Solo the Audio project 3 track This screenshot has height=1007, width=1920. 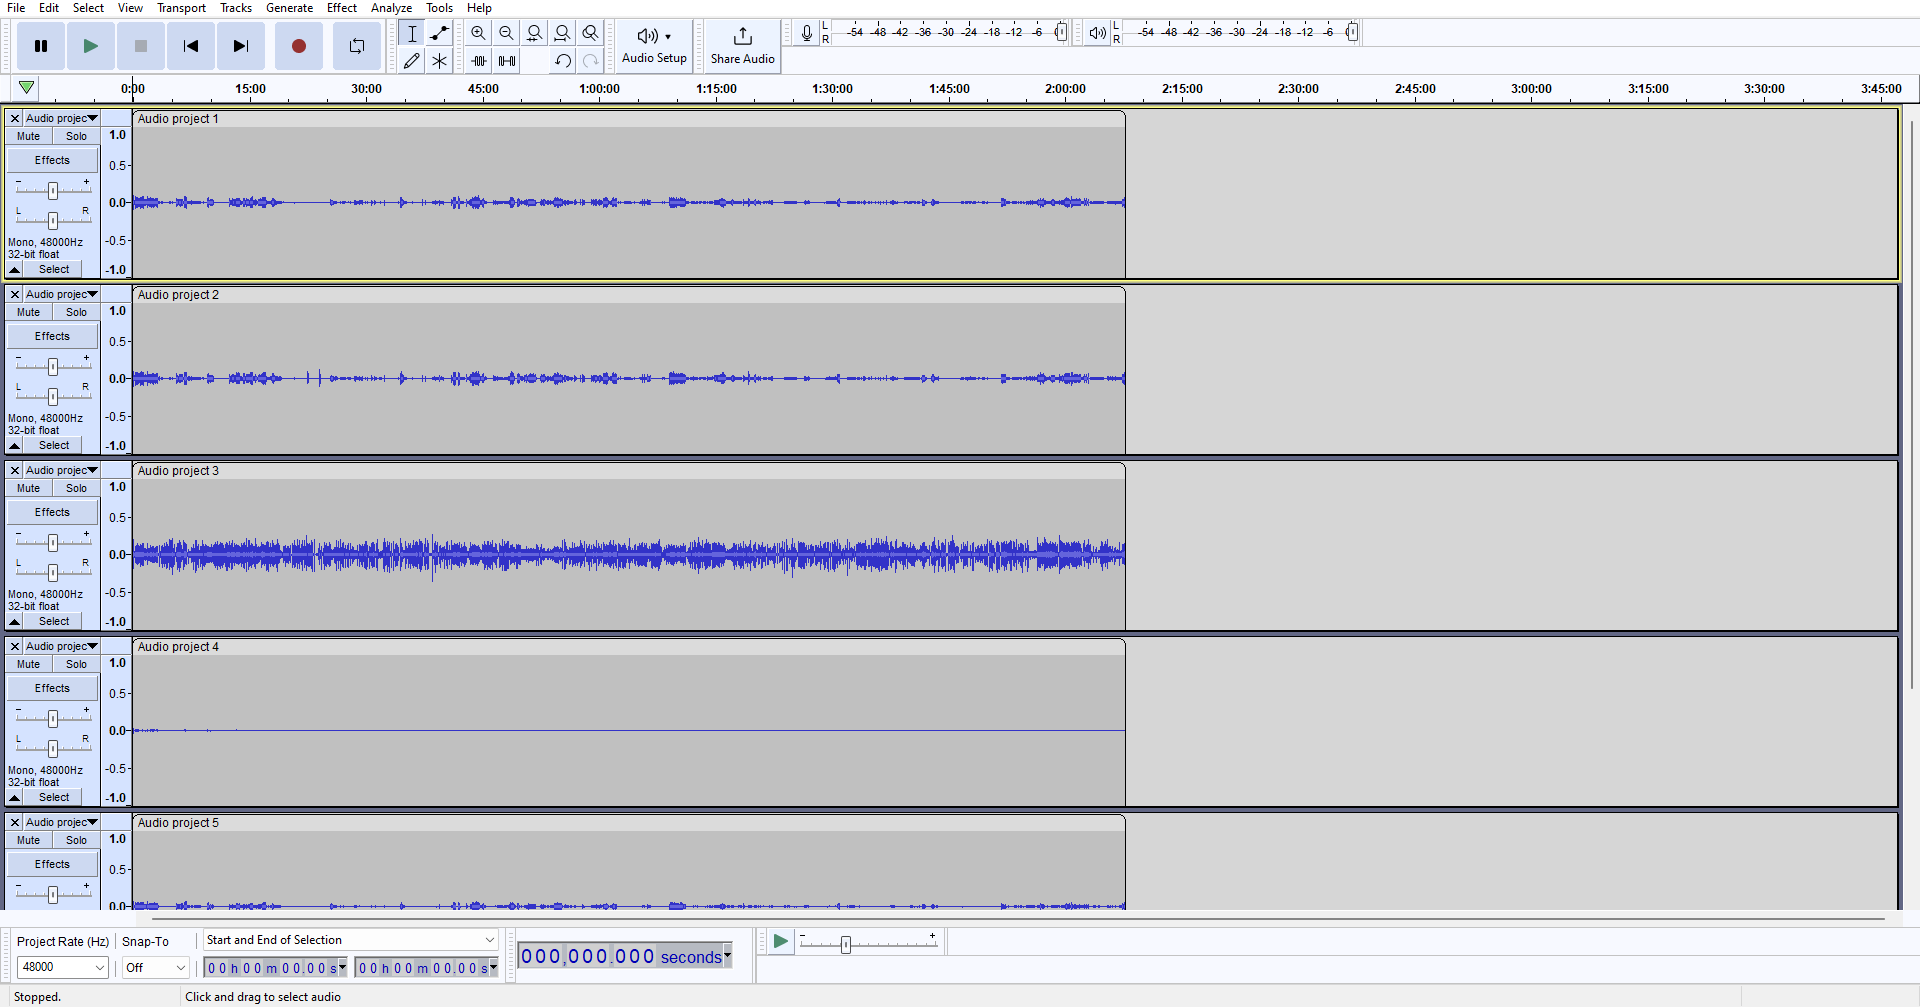77,488
